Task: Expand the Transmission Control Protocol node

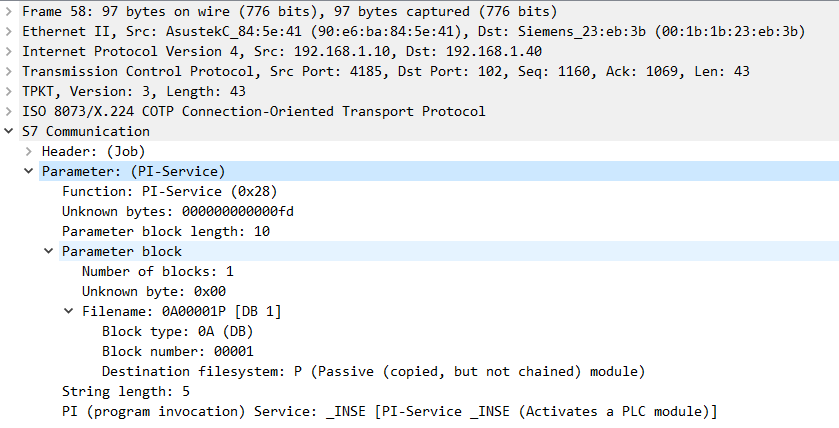Action: (9, 71)
